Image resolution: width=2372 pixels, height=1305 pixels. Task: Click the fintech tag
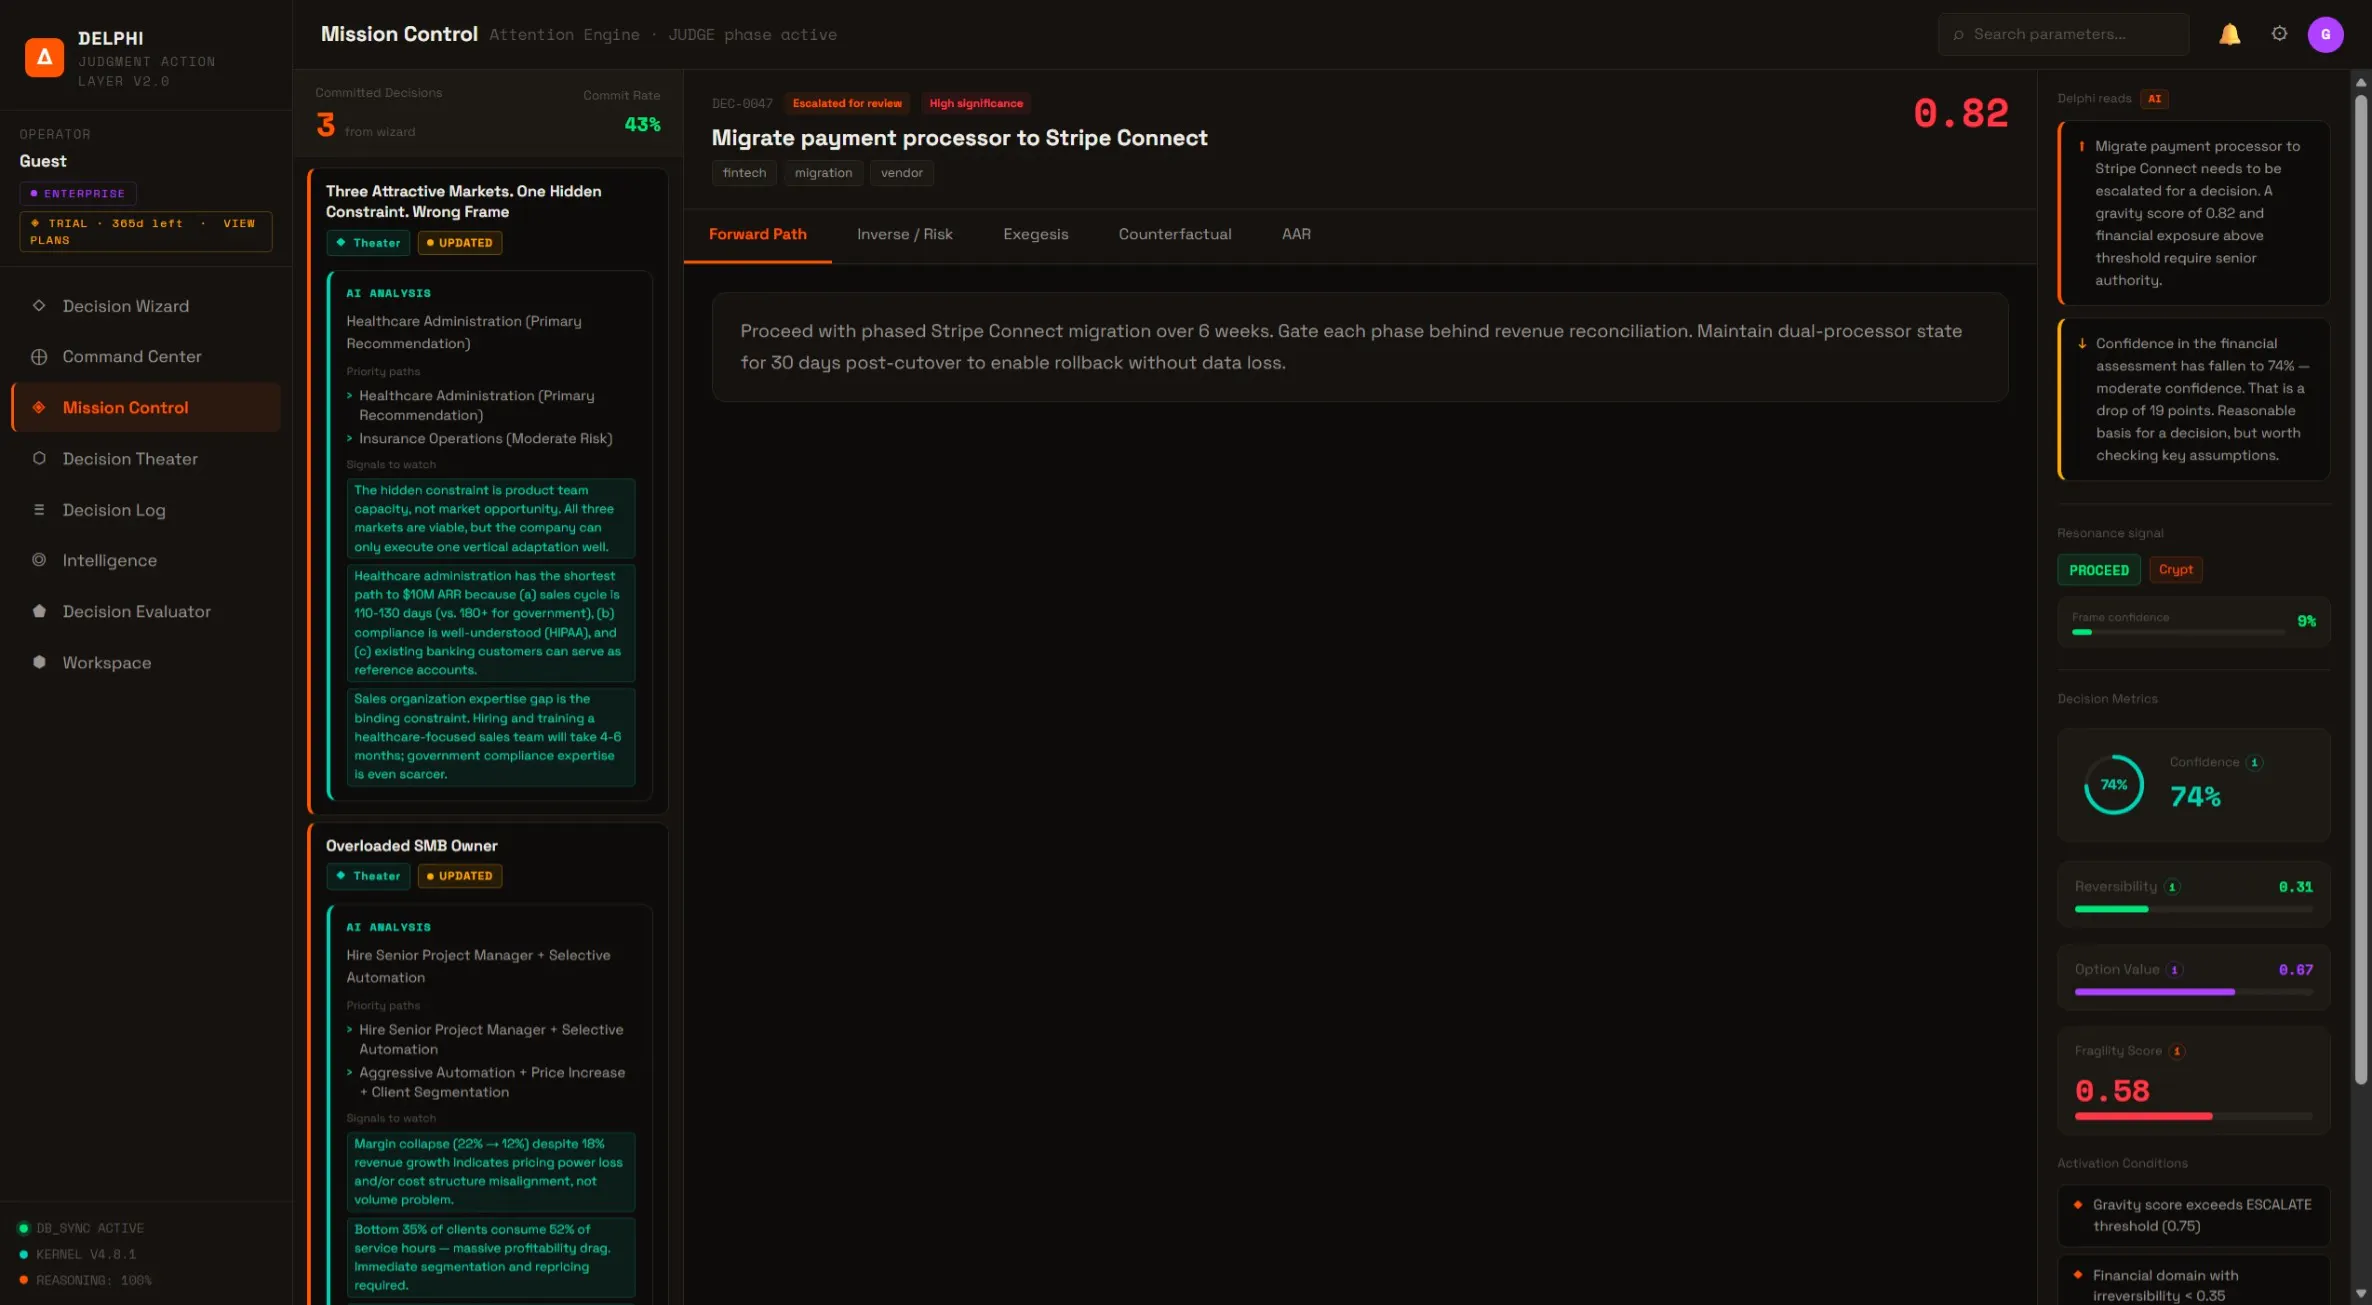744,173
